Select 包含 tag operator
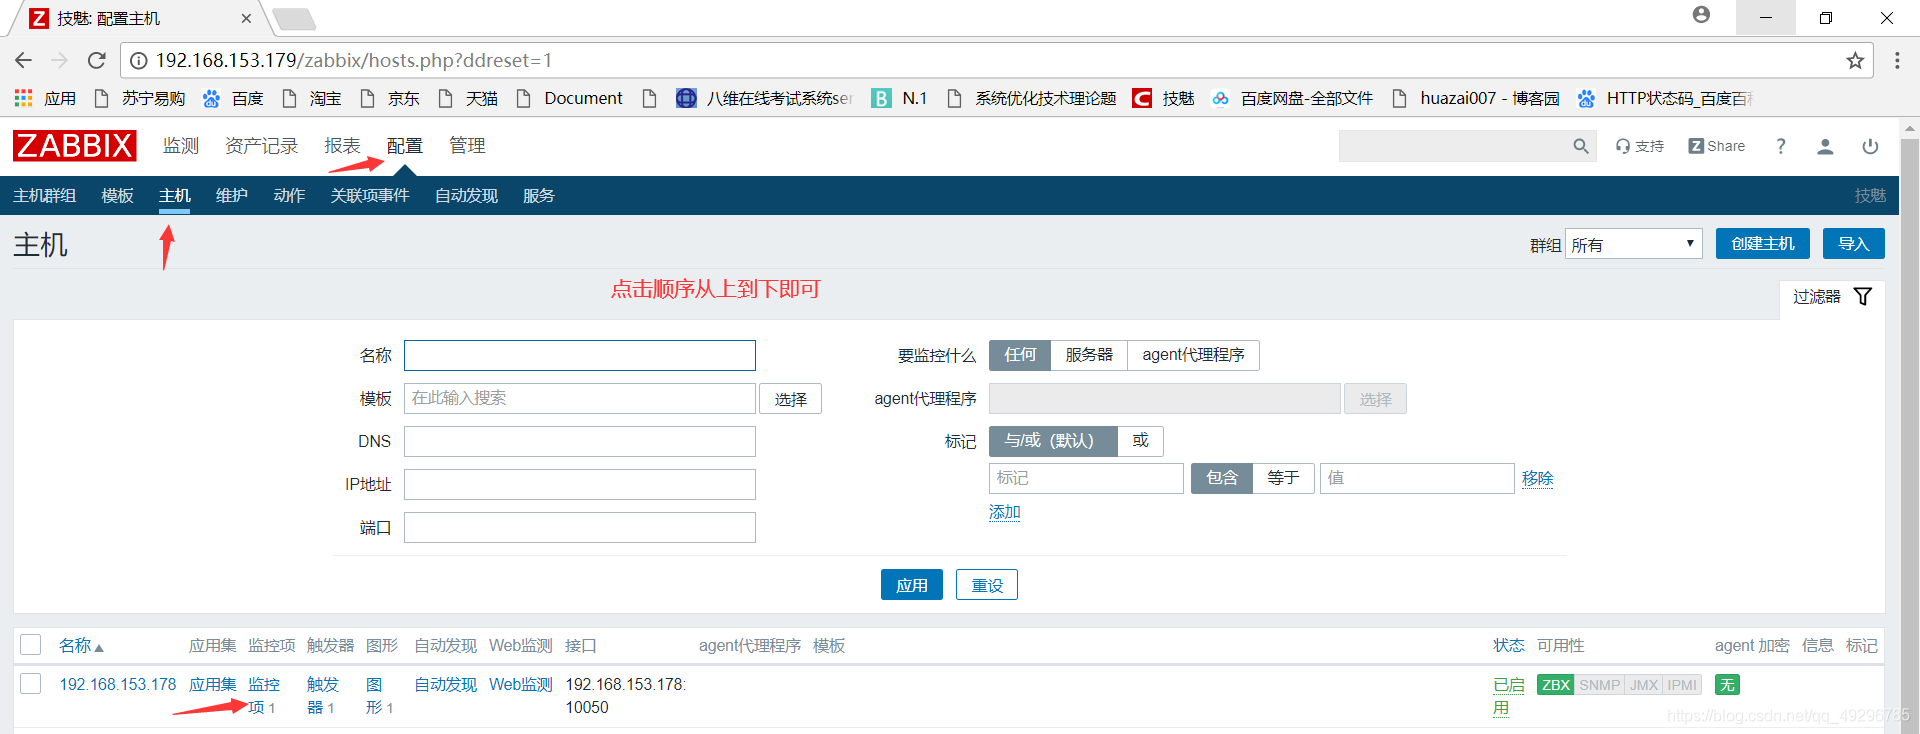 1222,478
